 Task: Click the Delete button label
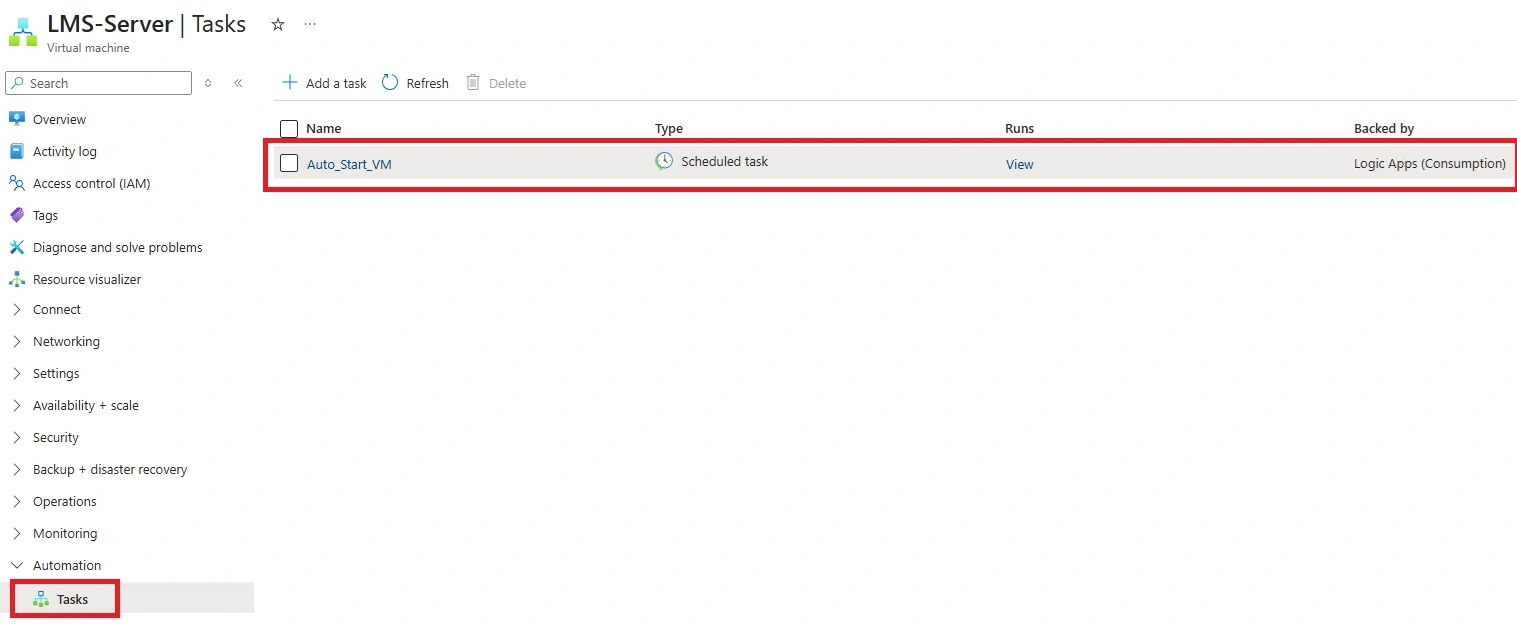507,83
